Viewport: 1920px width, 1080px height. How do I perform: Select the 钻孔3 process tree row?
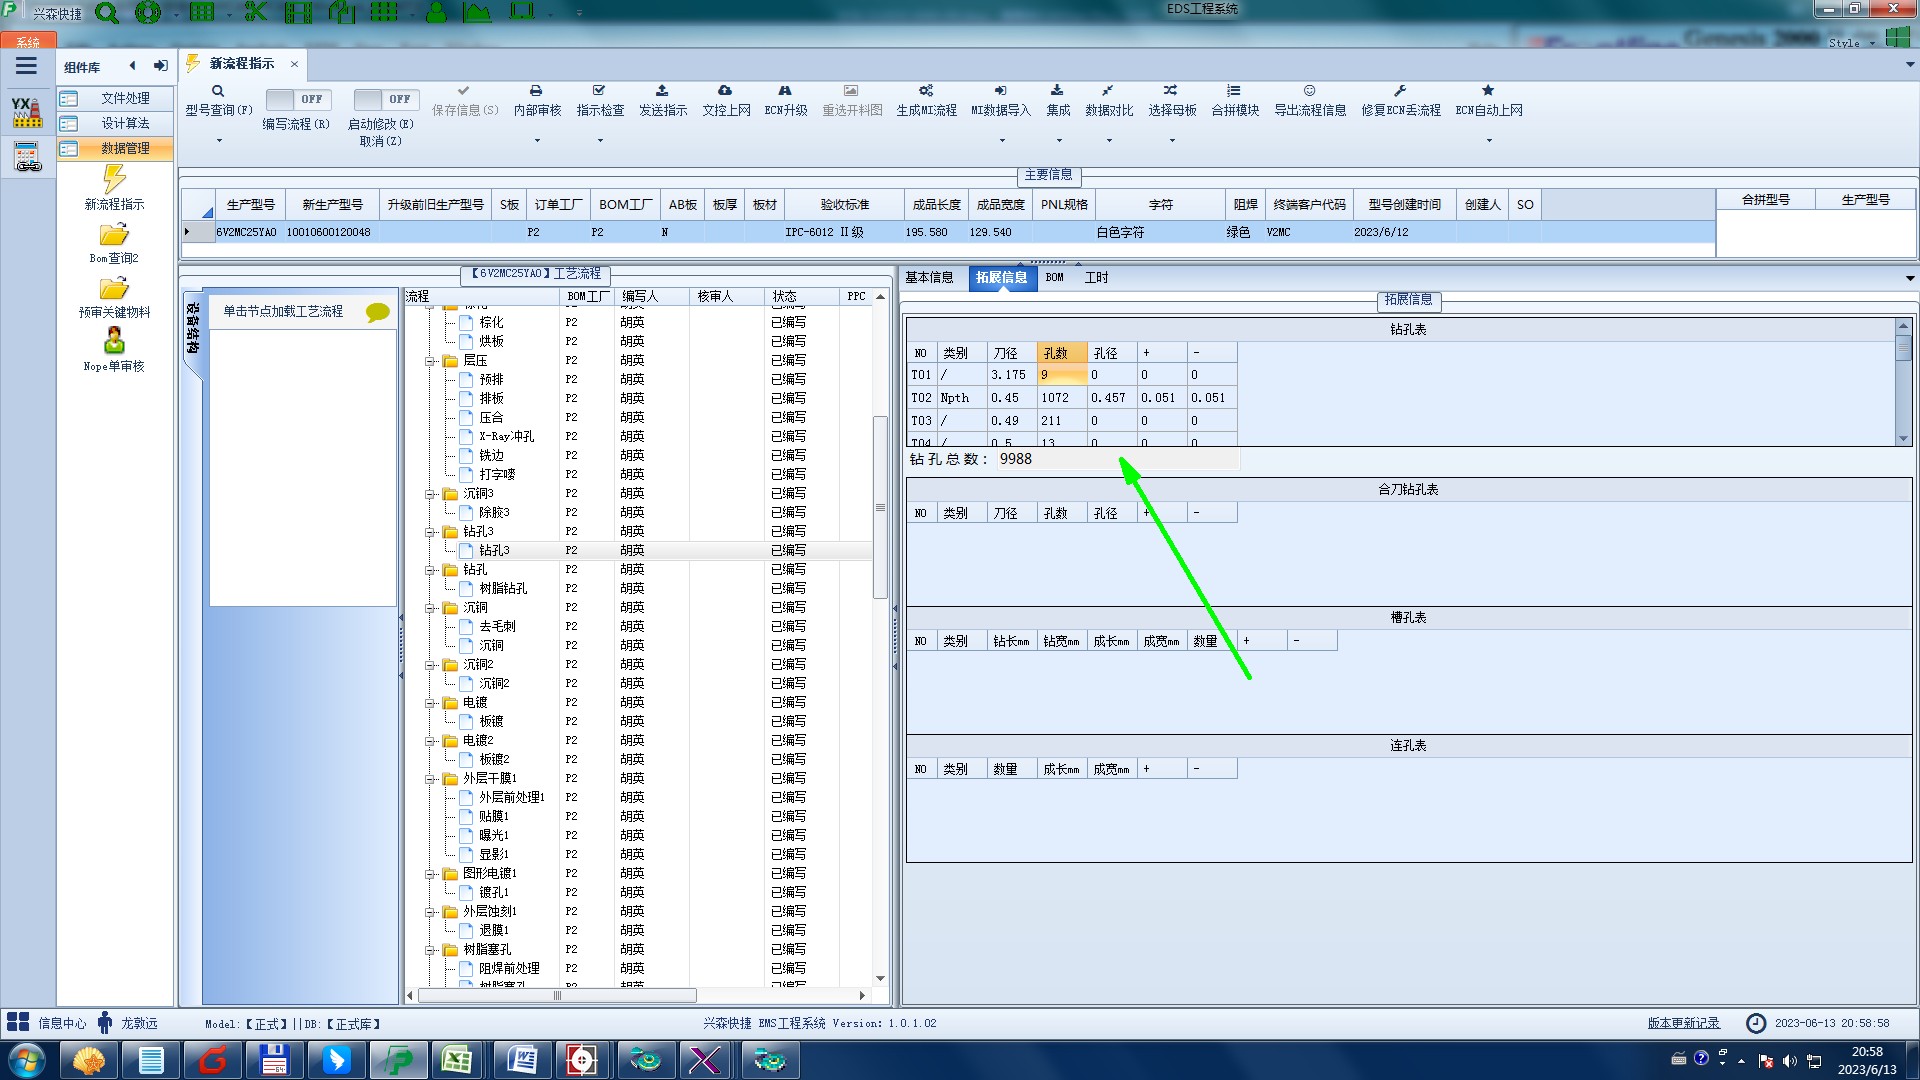pyautogui.click(x=494, y=551)
